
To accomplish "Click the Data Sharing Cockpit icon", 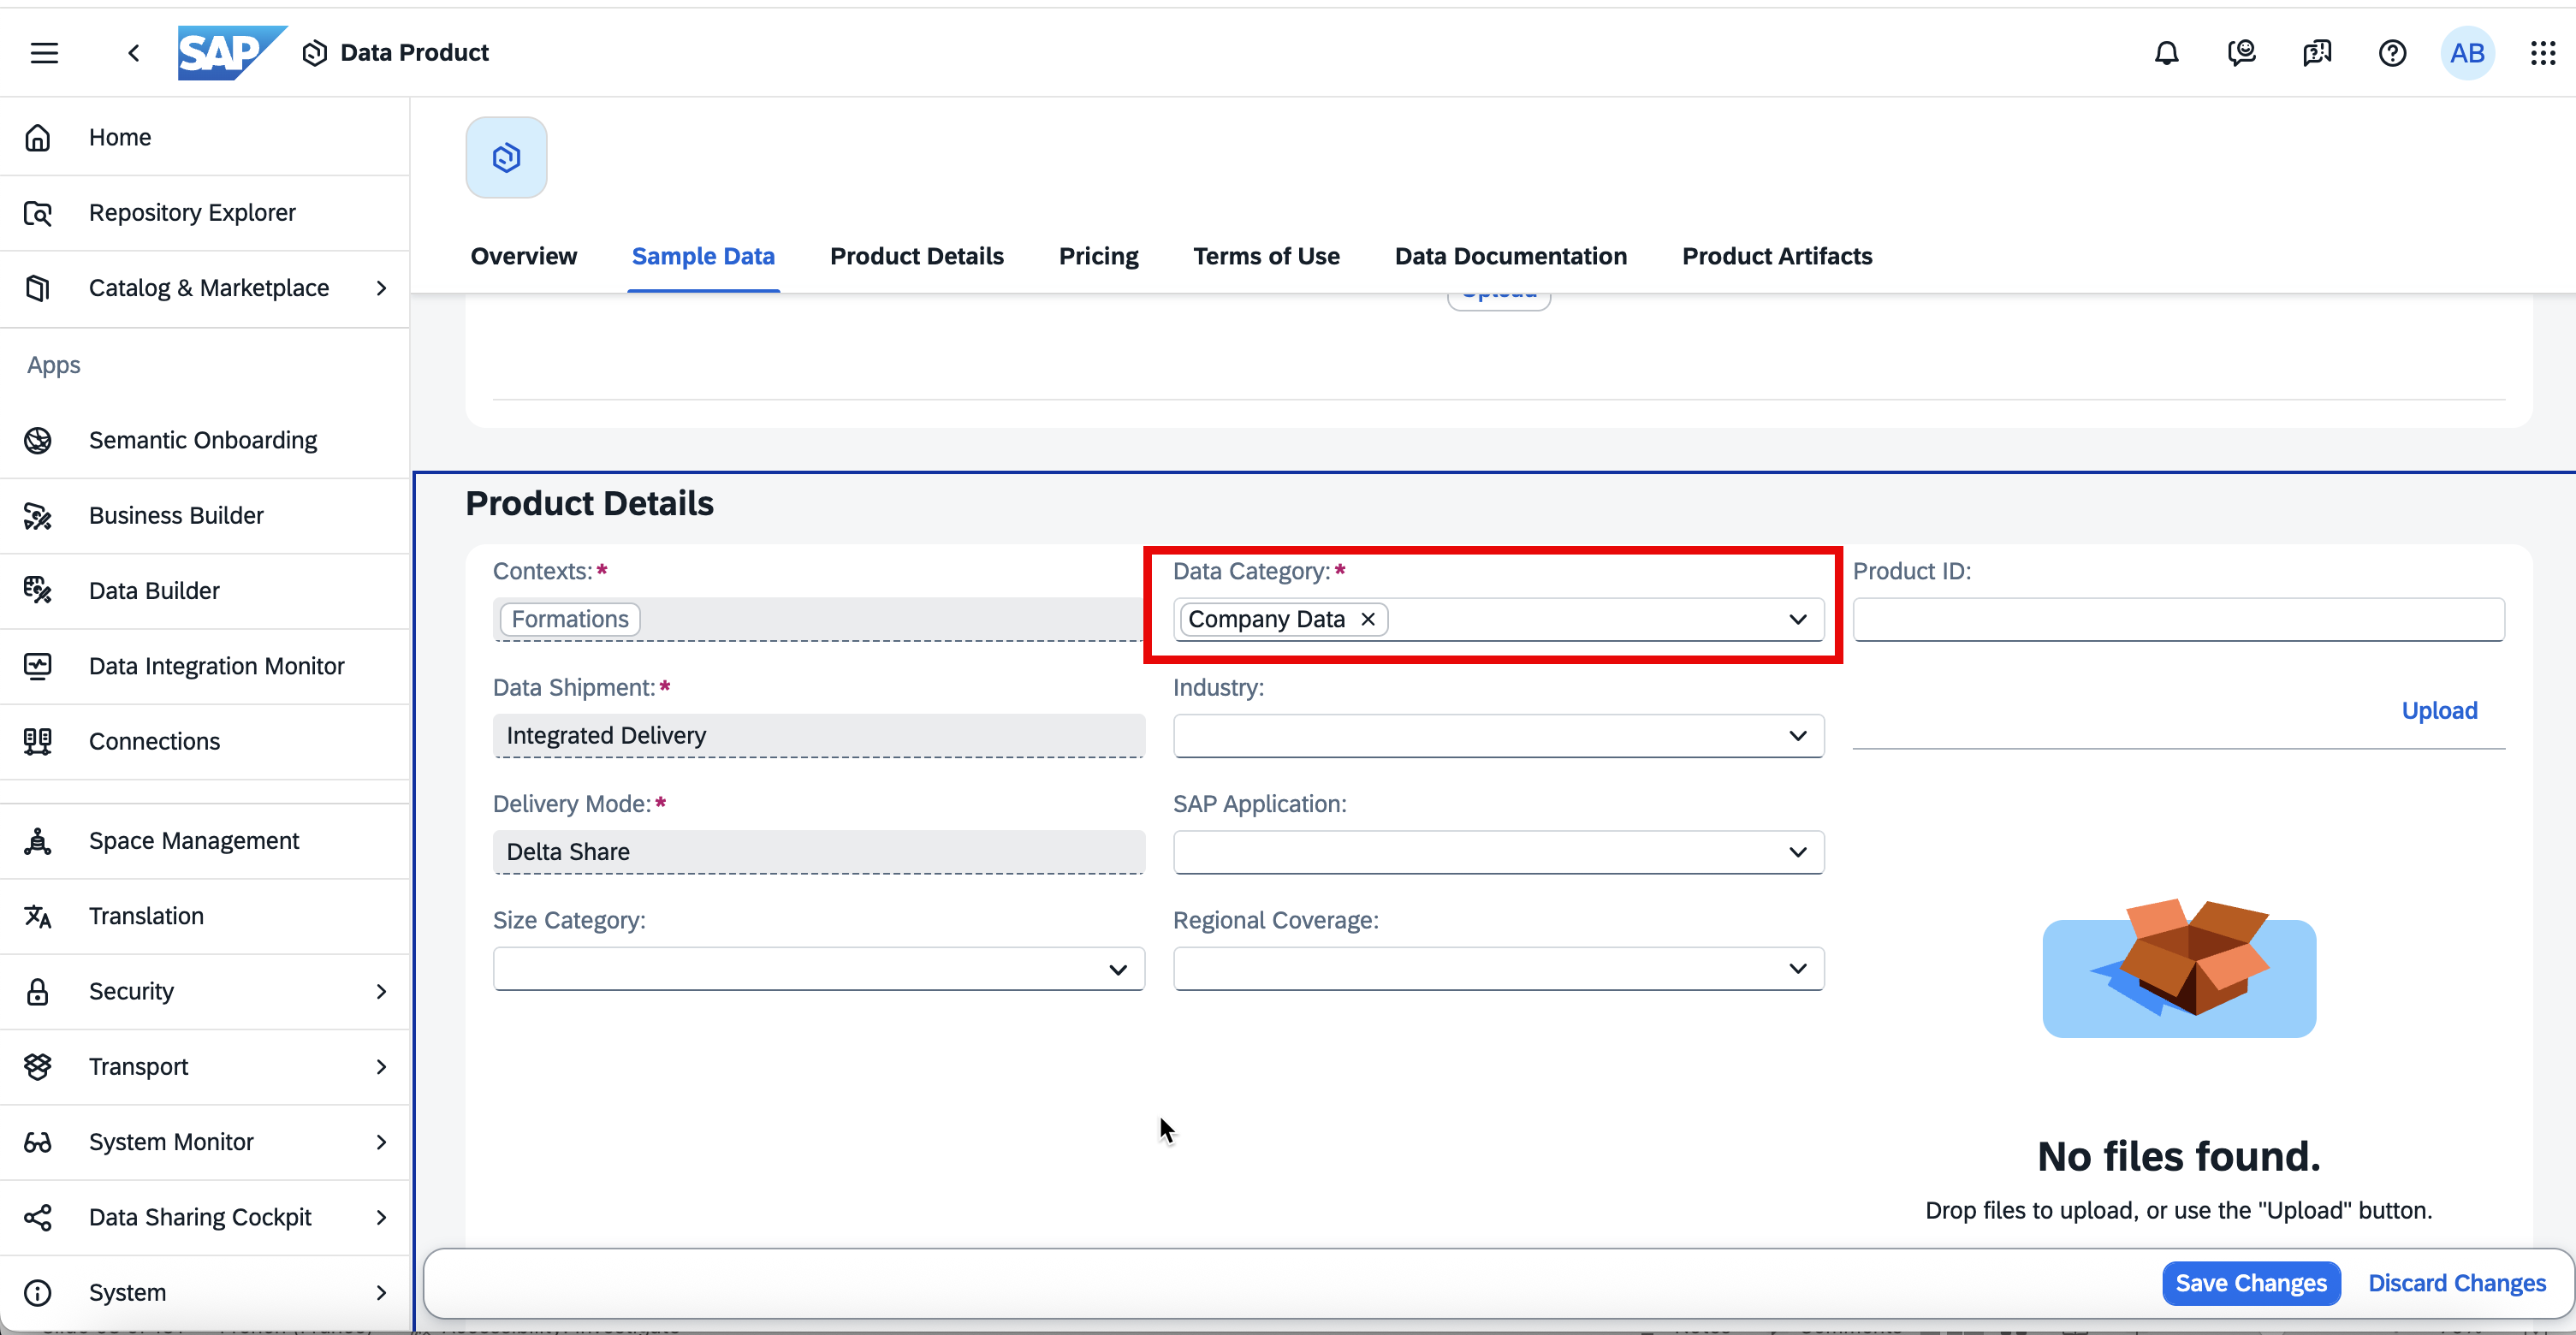I will tap(38, 1217).
